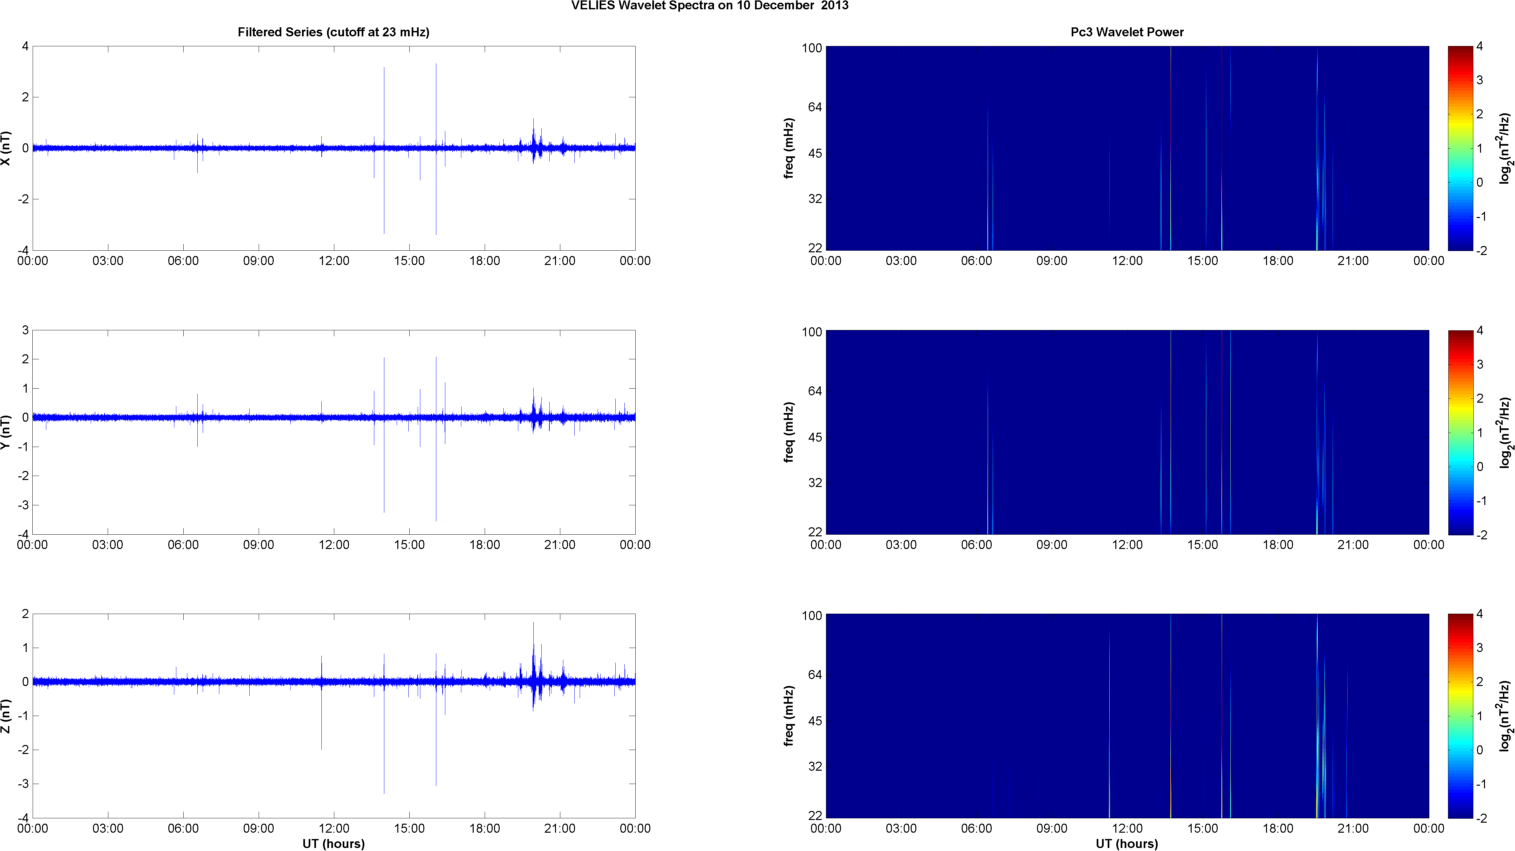1515x851 pixels.
Task: Click "freq (mHz)" label of top spectrogram
Action: pyautogui.click(x=789, y=148)
